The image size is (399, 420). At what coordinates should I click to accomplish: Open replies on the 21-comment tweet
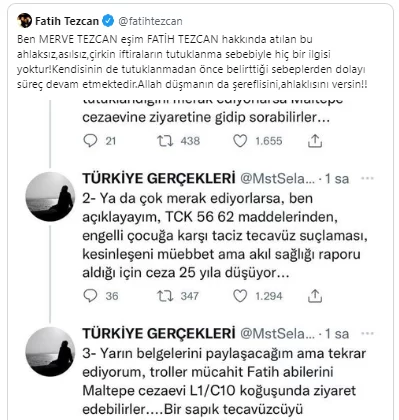(x=90, y=141)
